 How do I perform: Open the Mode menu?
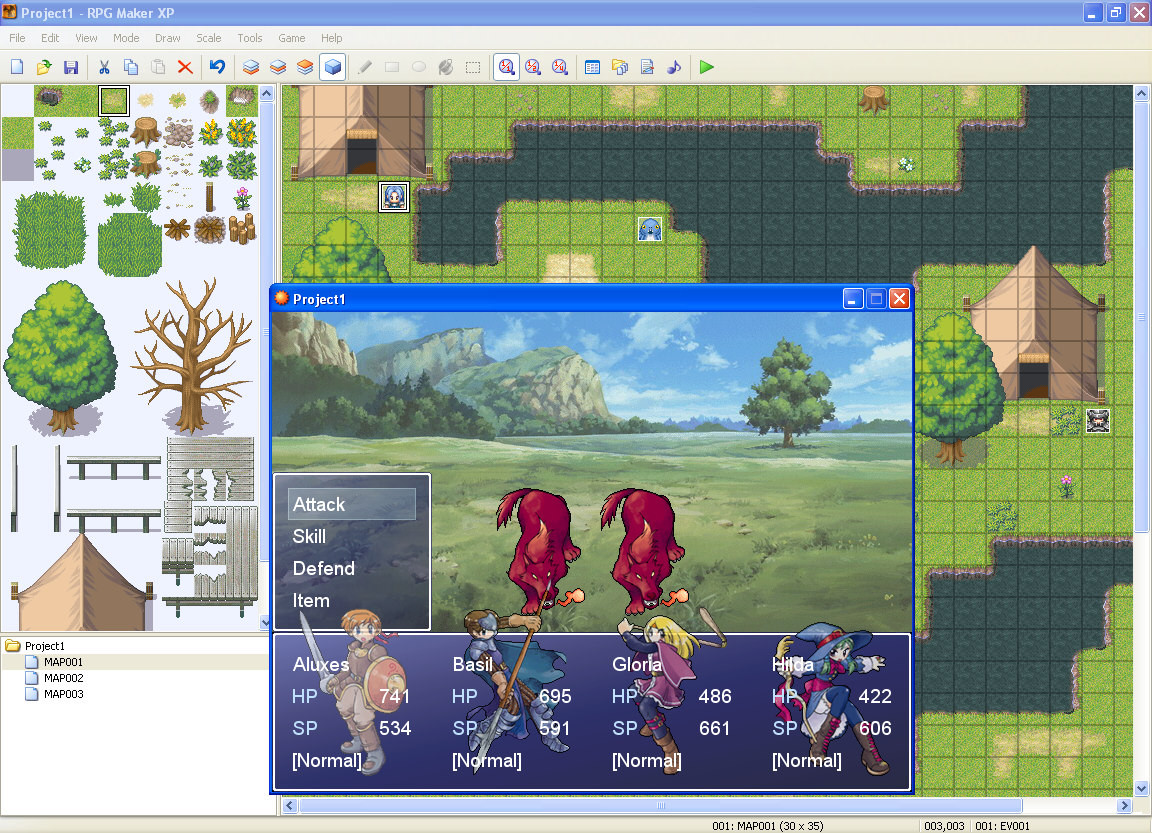(126, 38)
